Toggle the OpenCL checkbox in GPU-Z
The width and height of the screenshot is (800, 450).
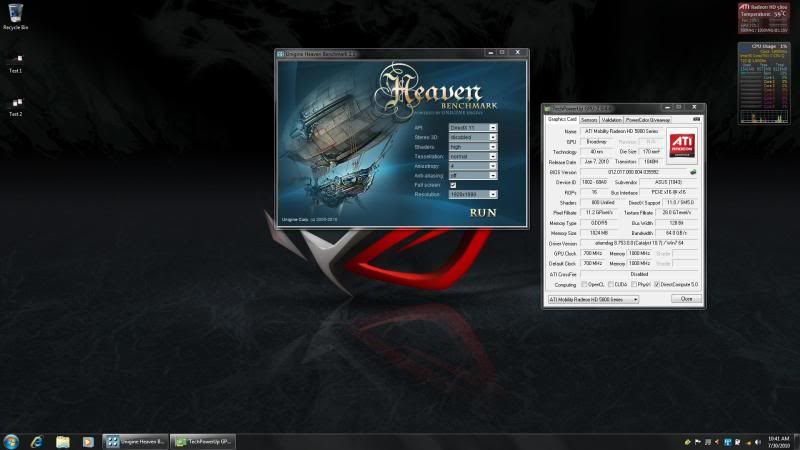584,284
